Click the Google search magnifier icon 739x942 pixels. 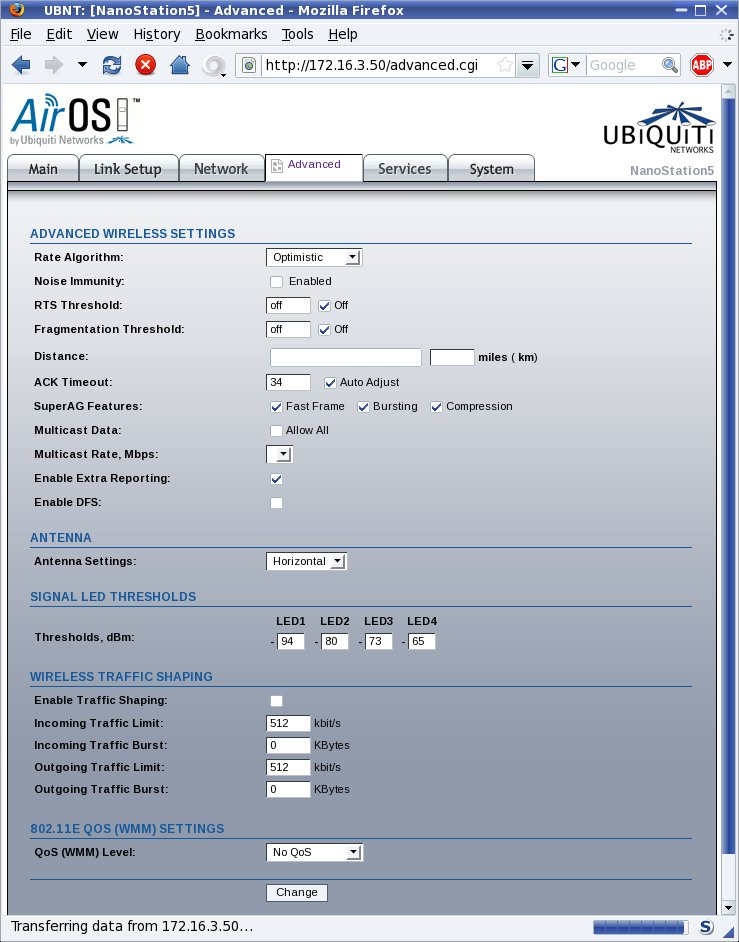coord(670,65)
